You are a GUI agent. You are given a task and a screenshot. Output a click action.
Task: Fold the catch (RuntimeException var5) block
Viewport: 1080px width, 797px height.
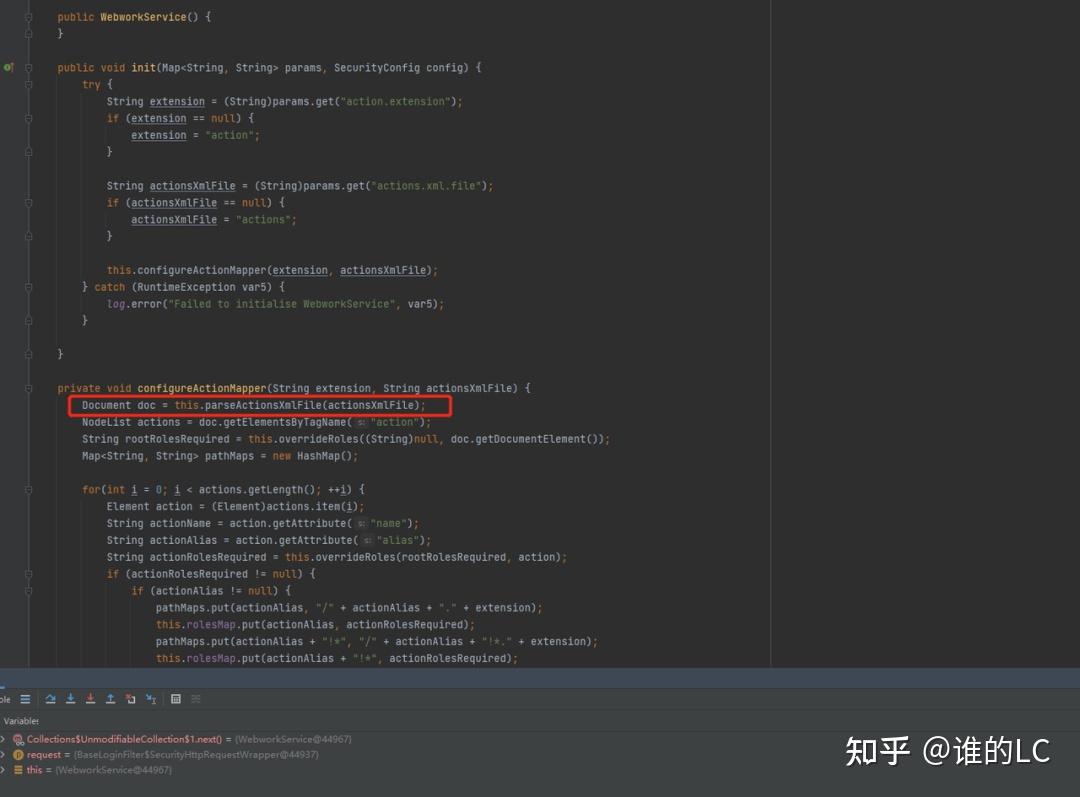coord(29,287)
